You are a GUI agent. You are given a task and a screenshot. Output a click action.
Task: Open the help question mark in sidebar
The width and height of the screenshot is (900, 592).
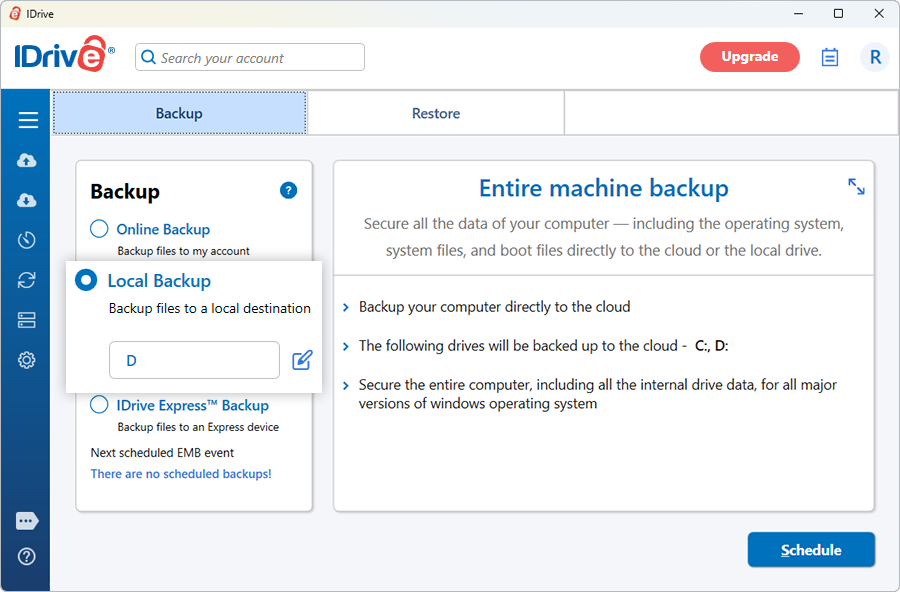click(x=26, y=556)
